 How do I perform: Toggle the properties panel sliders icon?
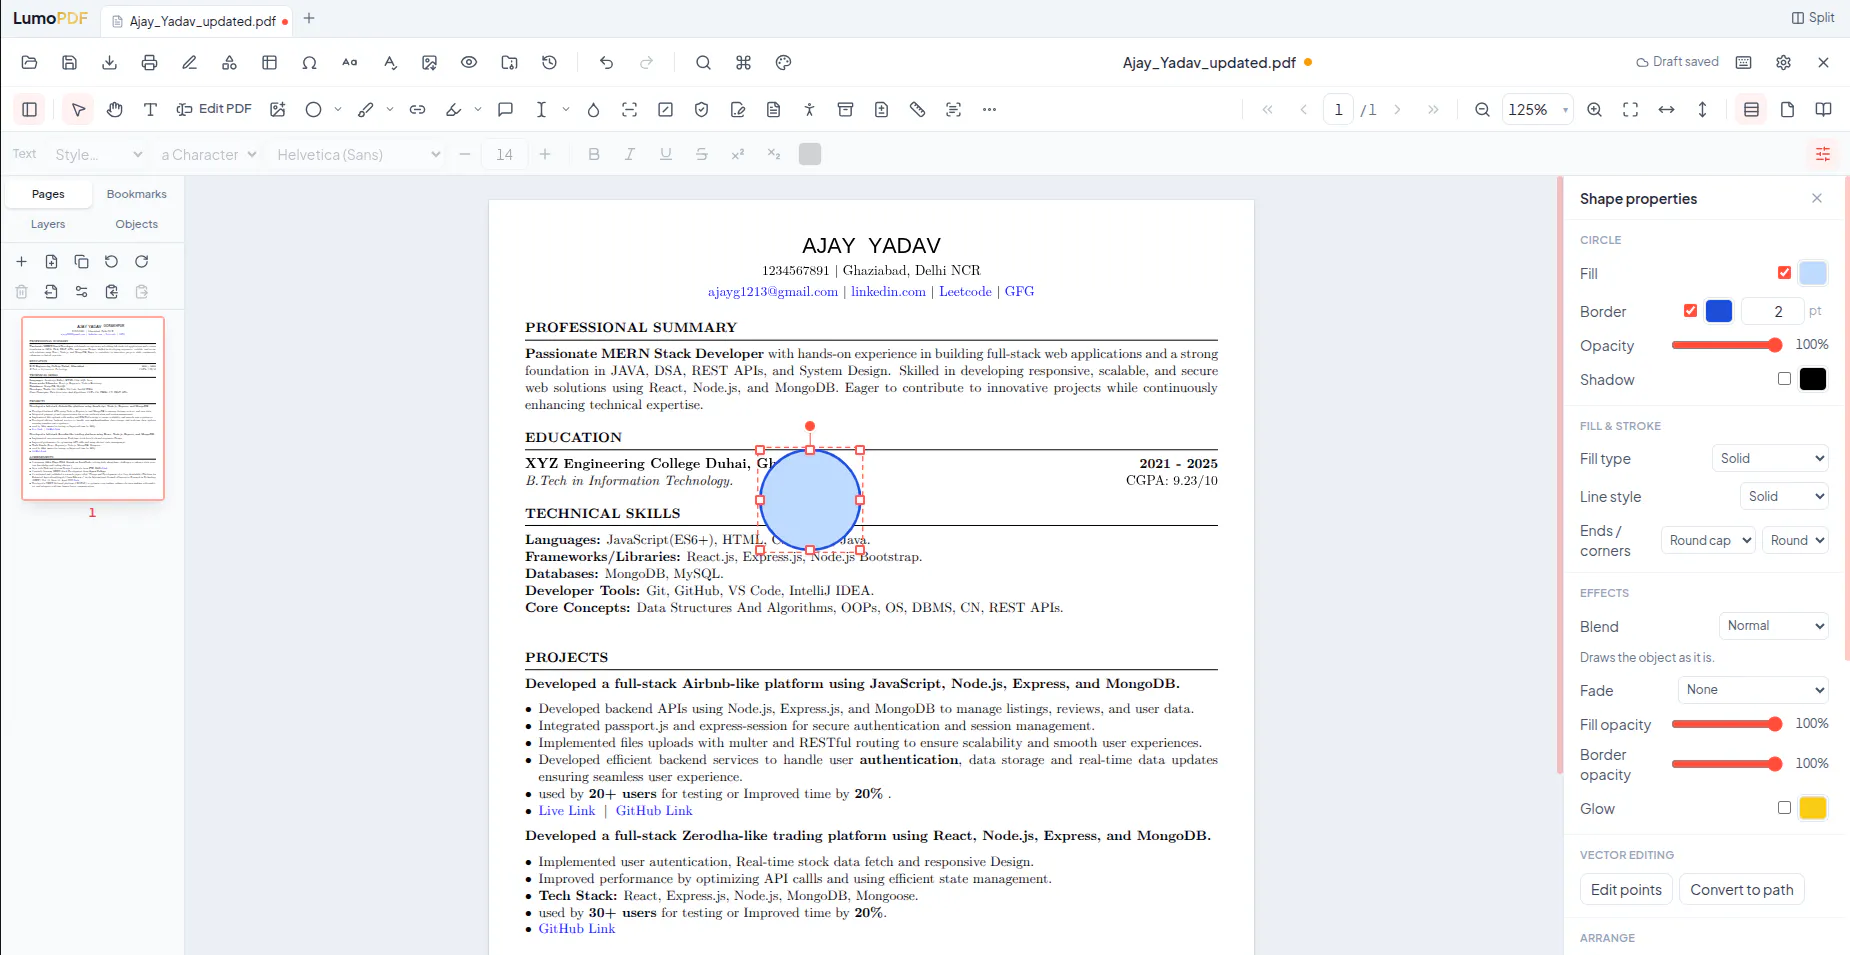coord(1823,154)
